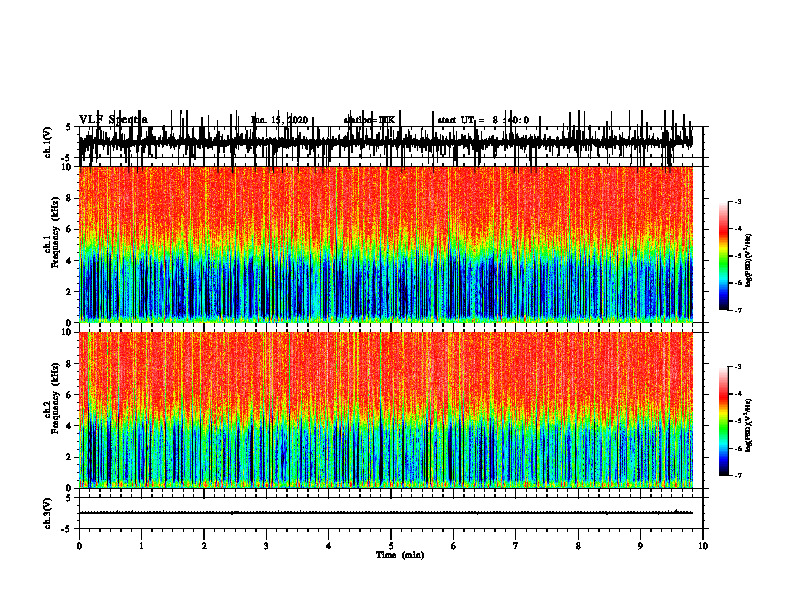Click the ch.2 frequency tick label 10
Viewport: 792px width, 612px height.
(x=67, y=332)
